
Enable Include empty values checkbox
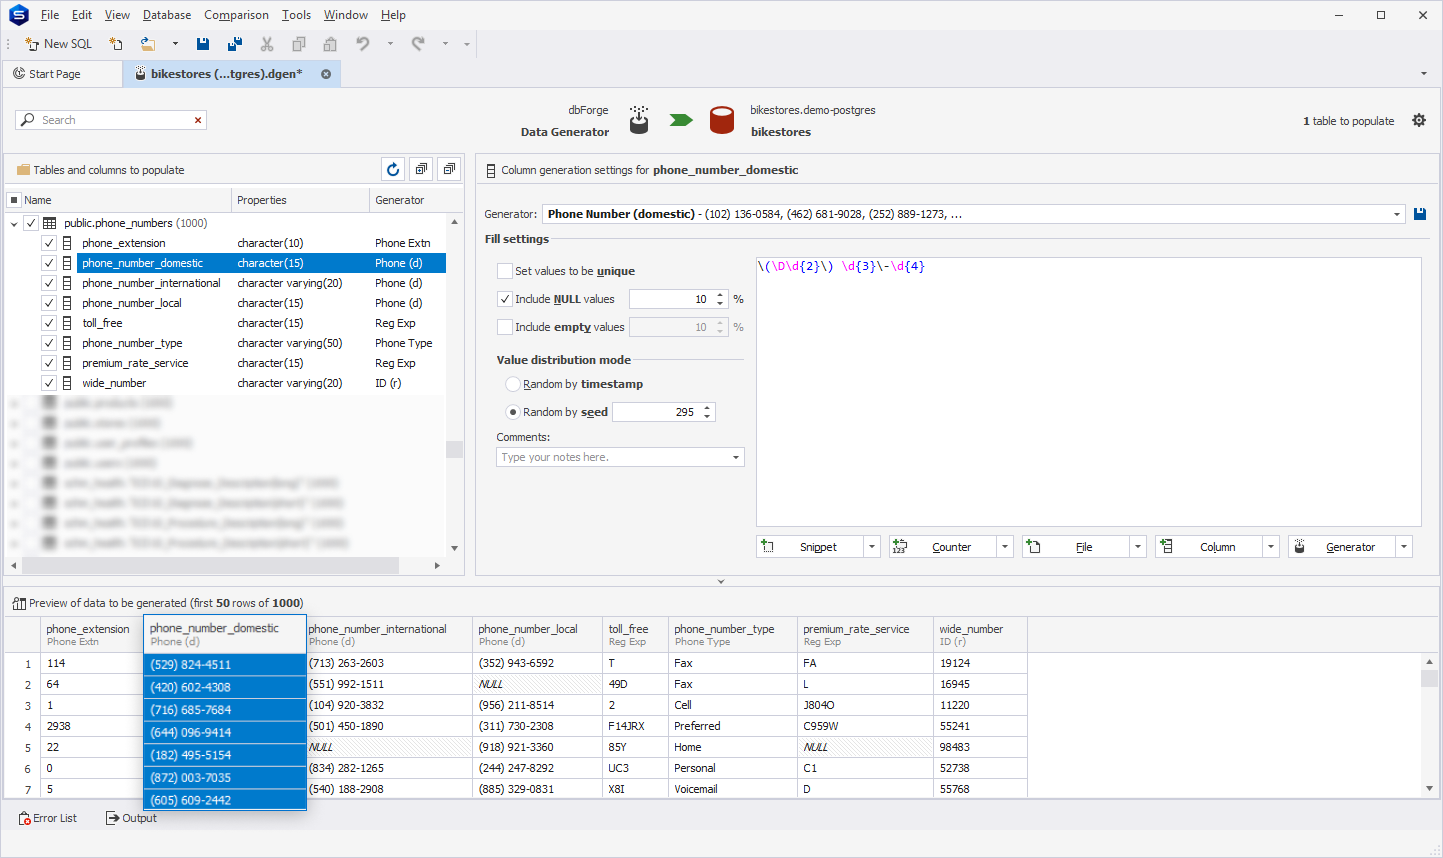click(x=505, y=327)
